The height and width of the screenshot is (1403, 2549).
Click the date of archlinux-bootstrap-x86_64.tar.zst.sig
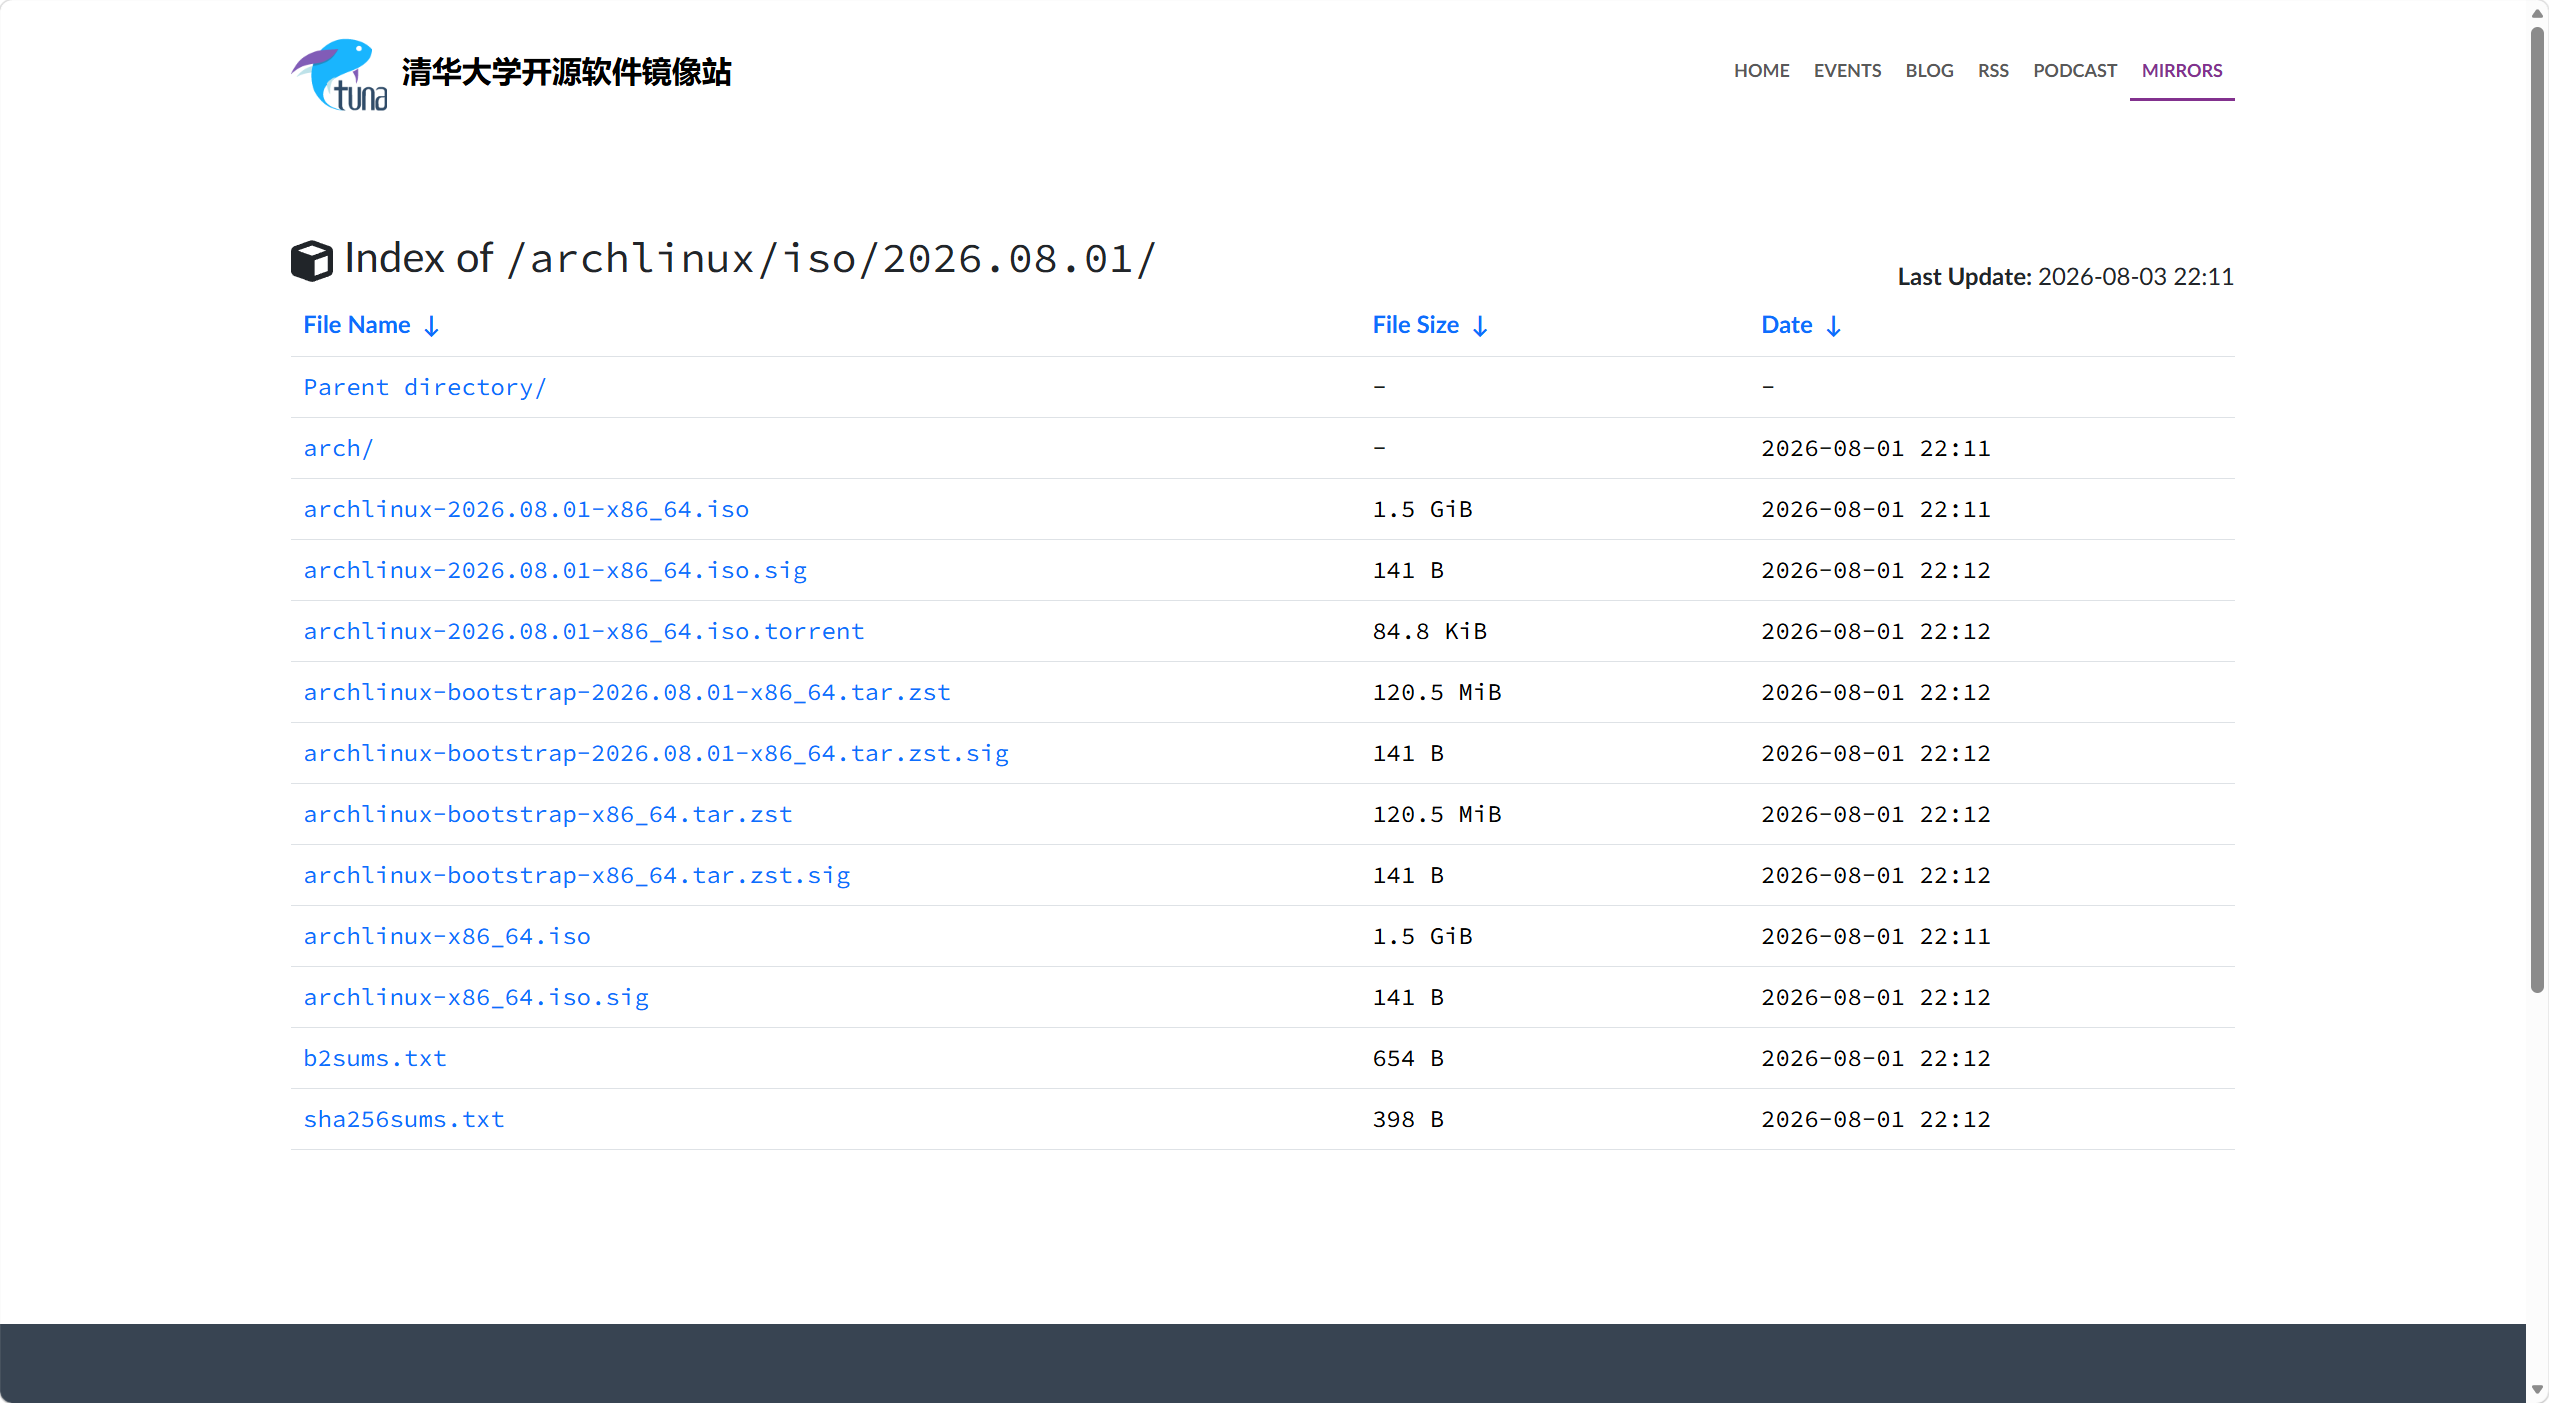(x=1876, y=875)
